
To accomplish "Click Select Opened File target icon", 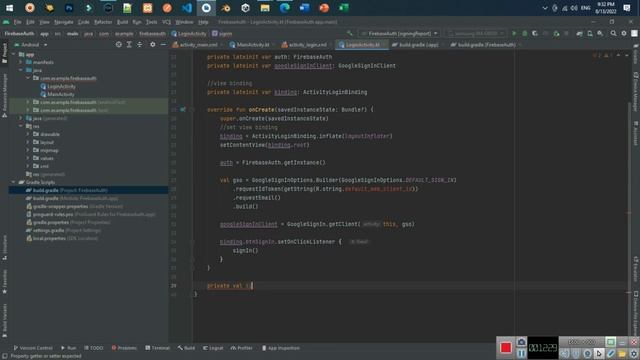I will (x=118, y=44).
